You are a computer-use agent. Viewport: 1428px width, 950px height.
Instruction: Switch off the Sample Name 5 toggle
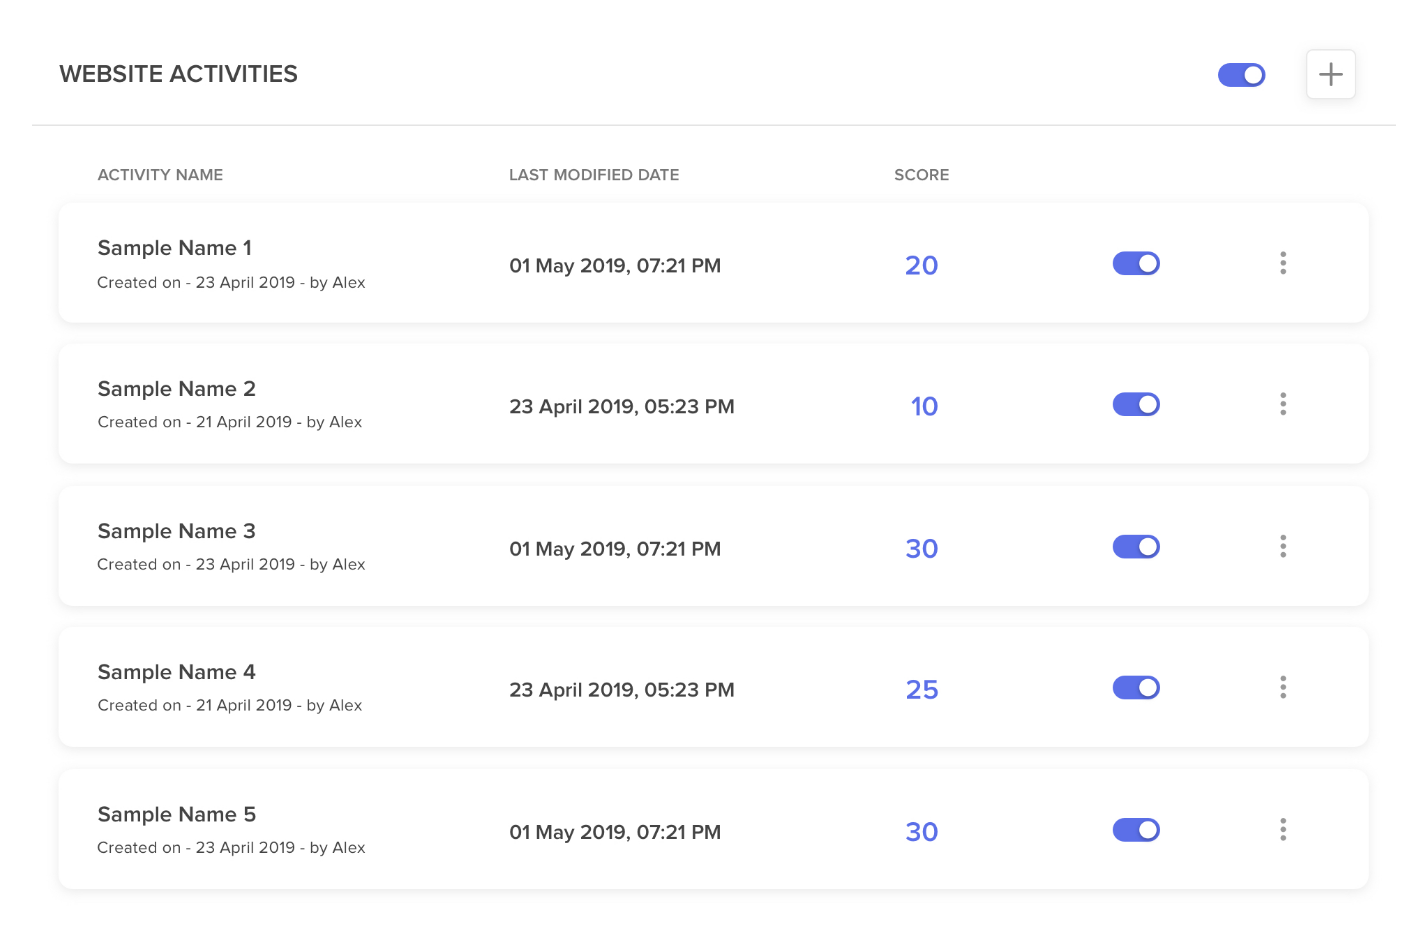[x=1136, y=829]
